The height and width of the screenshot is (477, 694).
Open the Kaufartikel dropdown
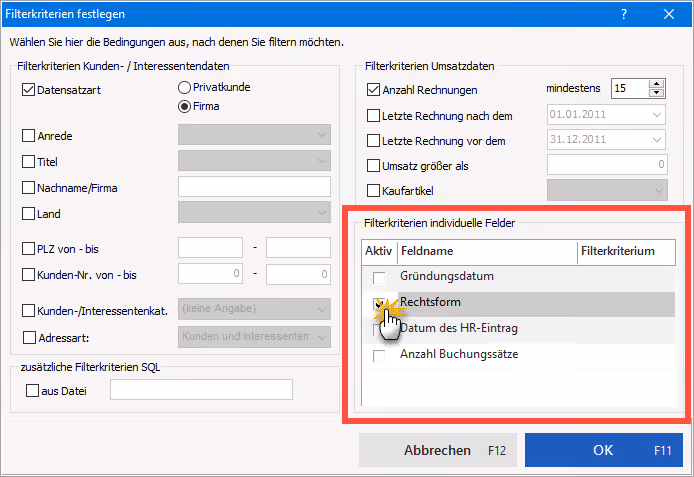click(607, 190)
